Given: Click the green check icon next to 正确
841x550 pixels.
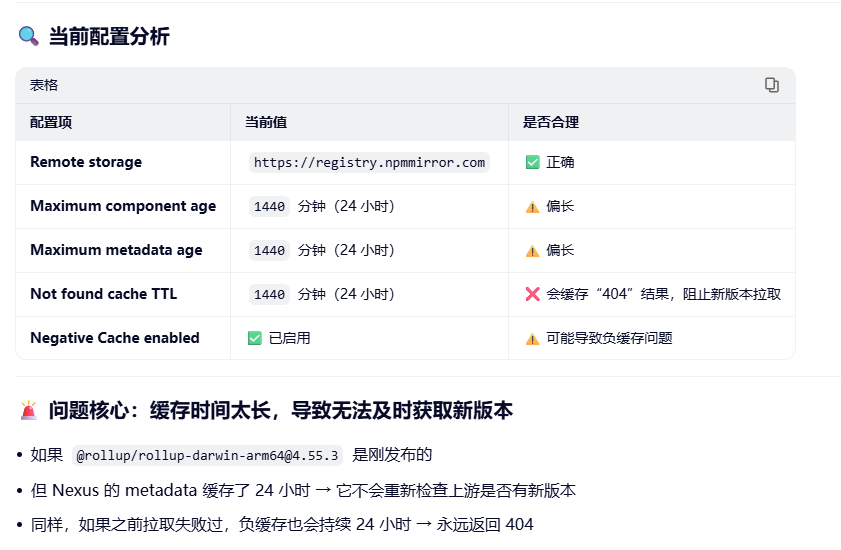Looking at the screenshot, I should (532, 162).
